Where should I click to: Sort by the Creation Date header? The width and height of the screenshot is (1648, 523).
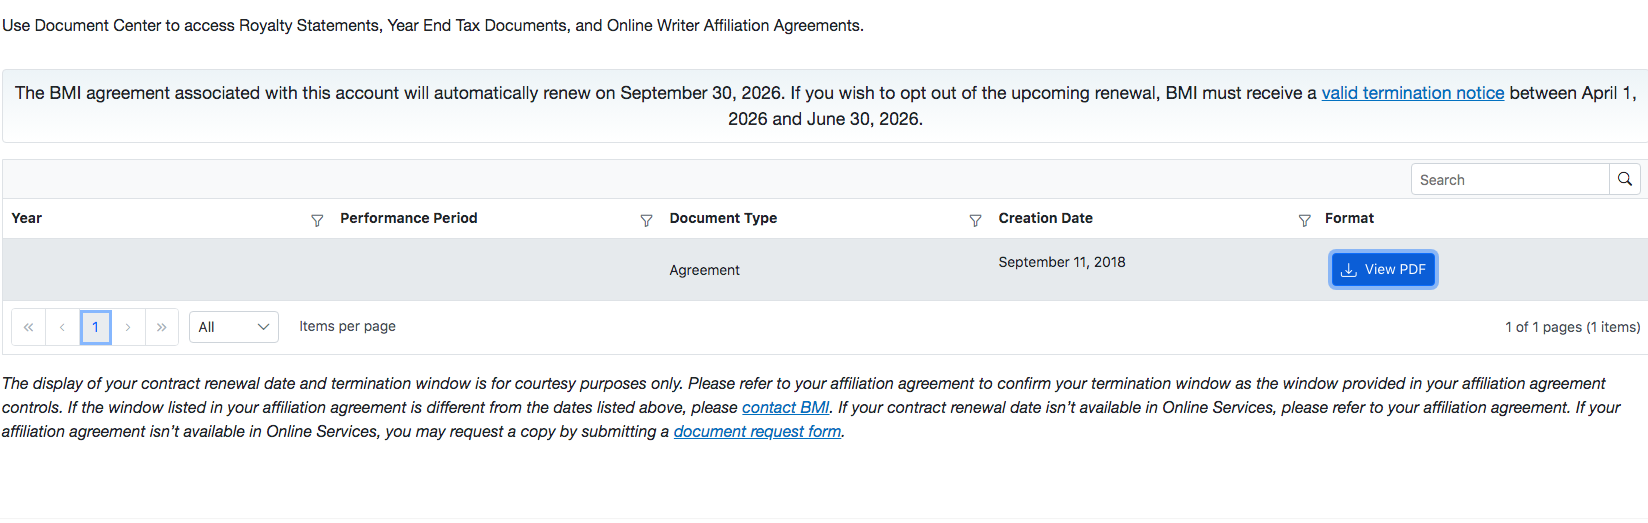point(1045,218)
